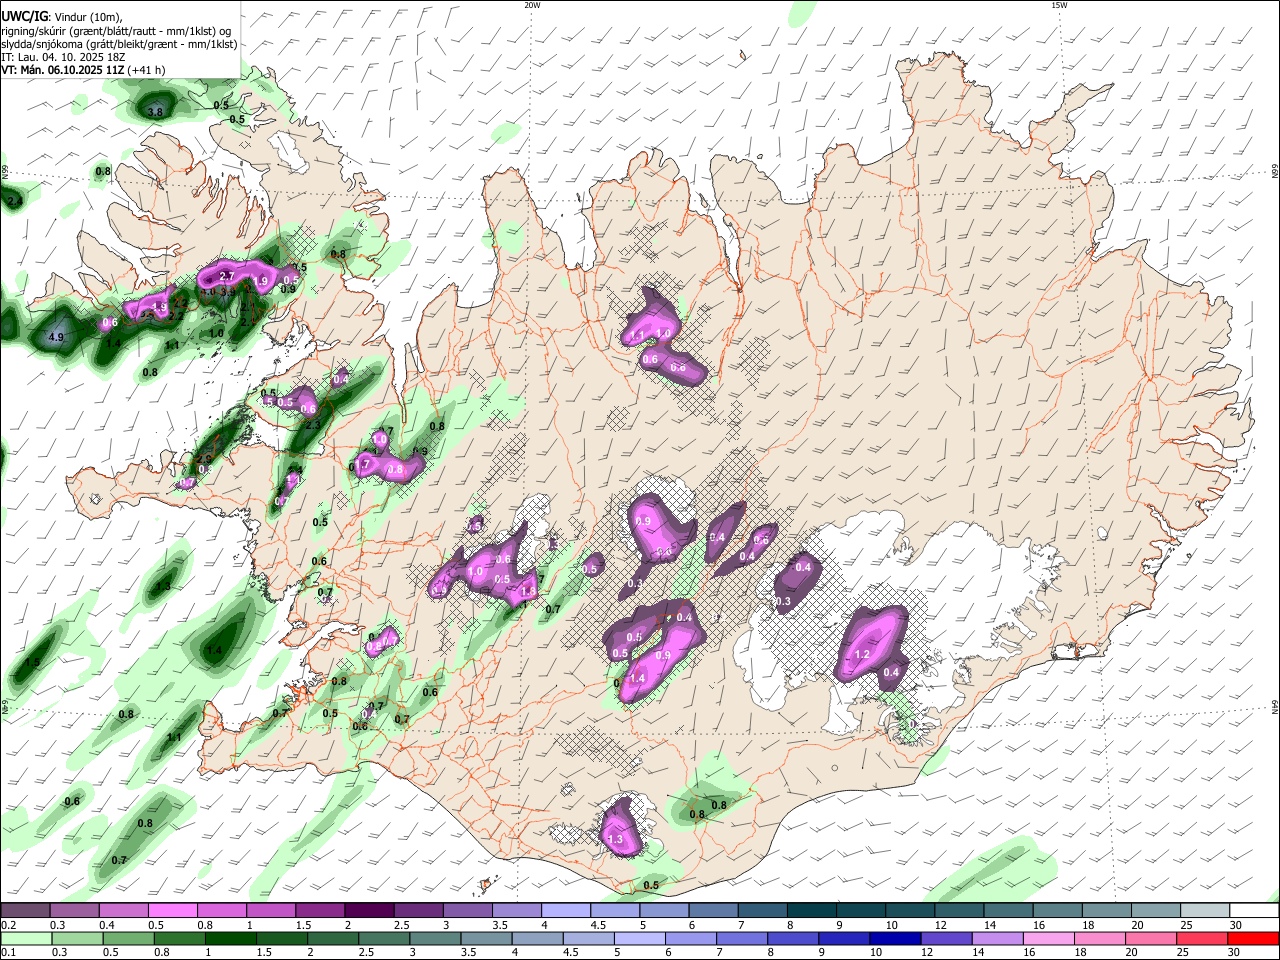Click the 'IT: Lau. 04. 10. 2025 18Z' line

click(x=63, y=57)
